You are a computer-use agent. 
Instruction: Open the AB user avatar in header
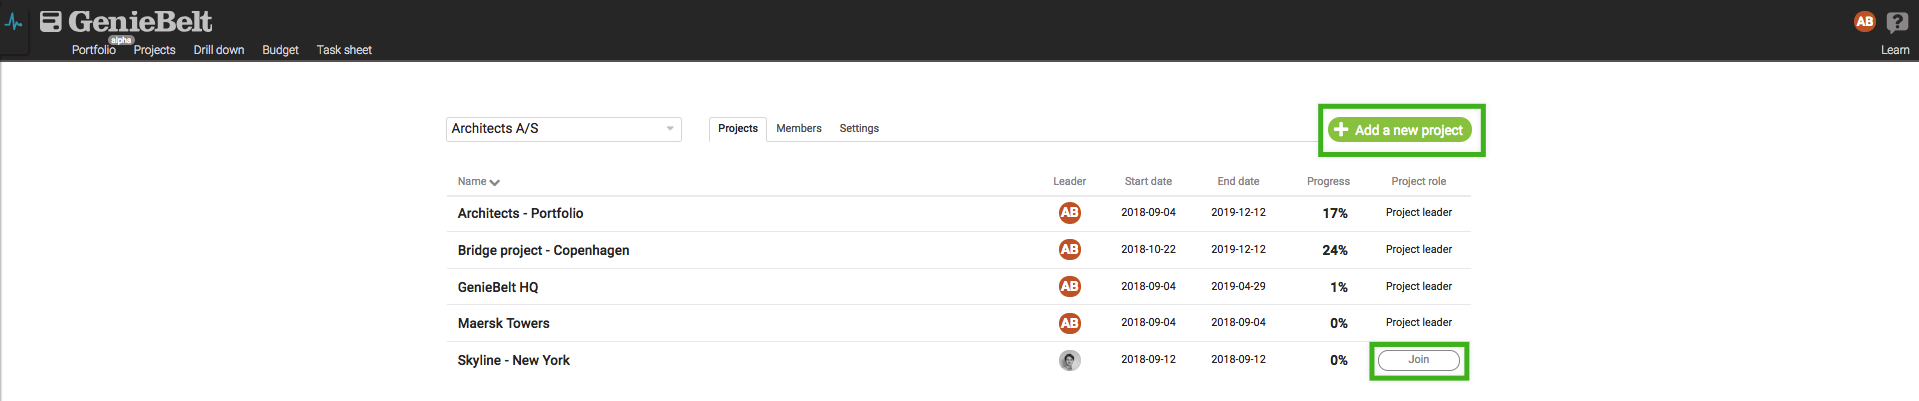click(1864, 21)
